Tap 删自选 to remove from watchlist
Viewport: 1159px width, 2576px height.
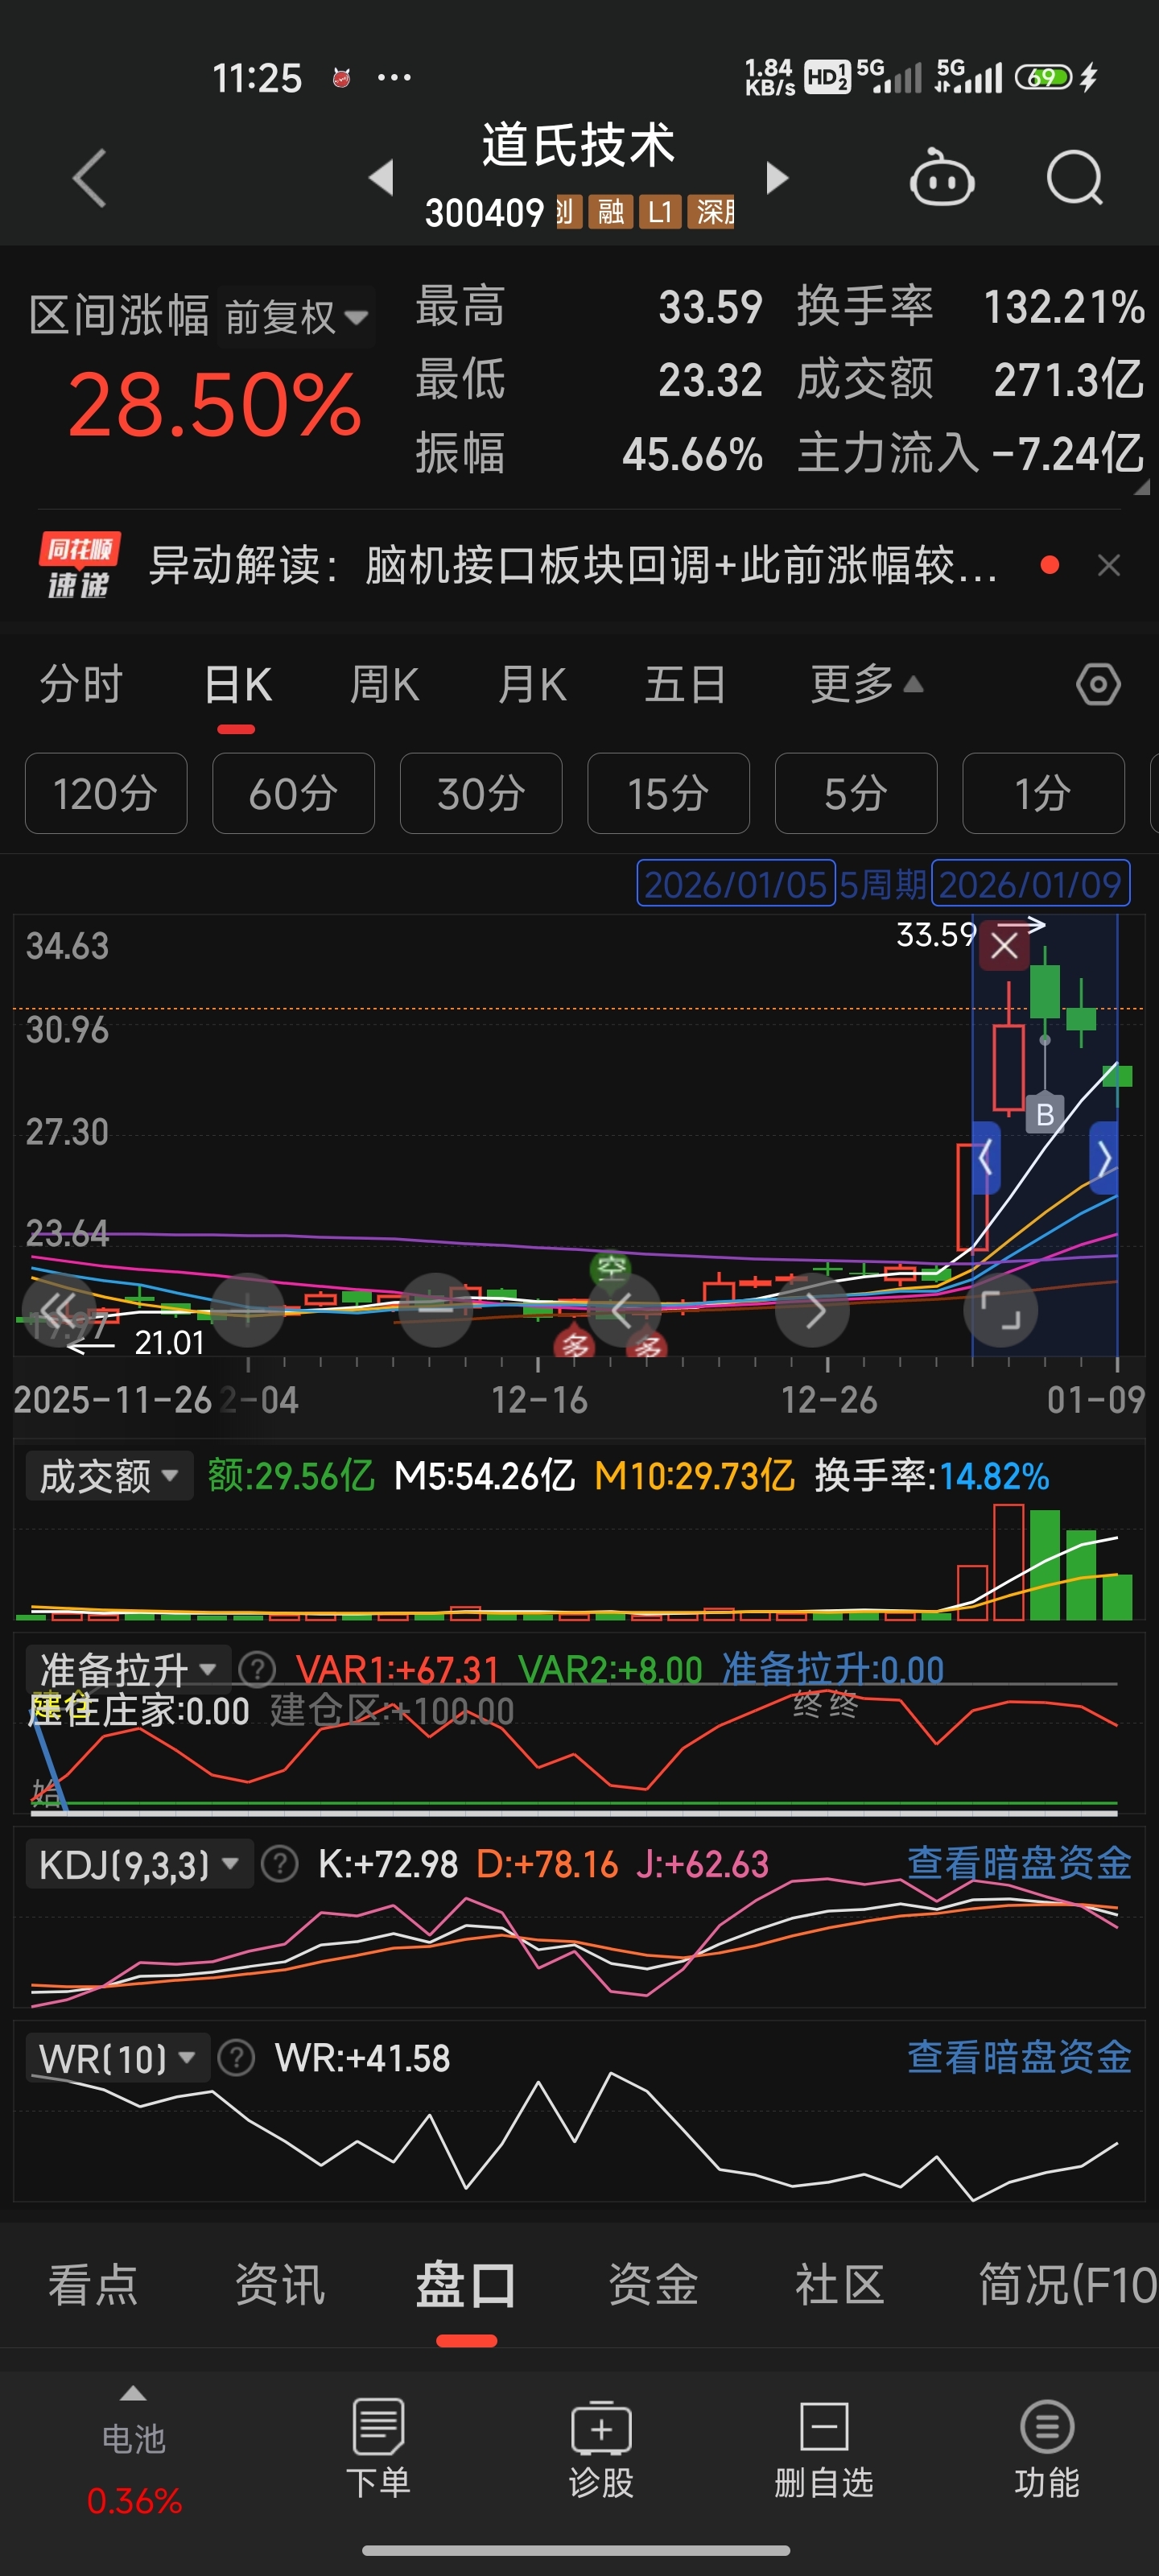pos(824,2448)
